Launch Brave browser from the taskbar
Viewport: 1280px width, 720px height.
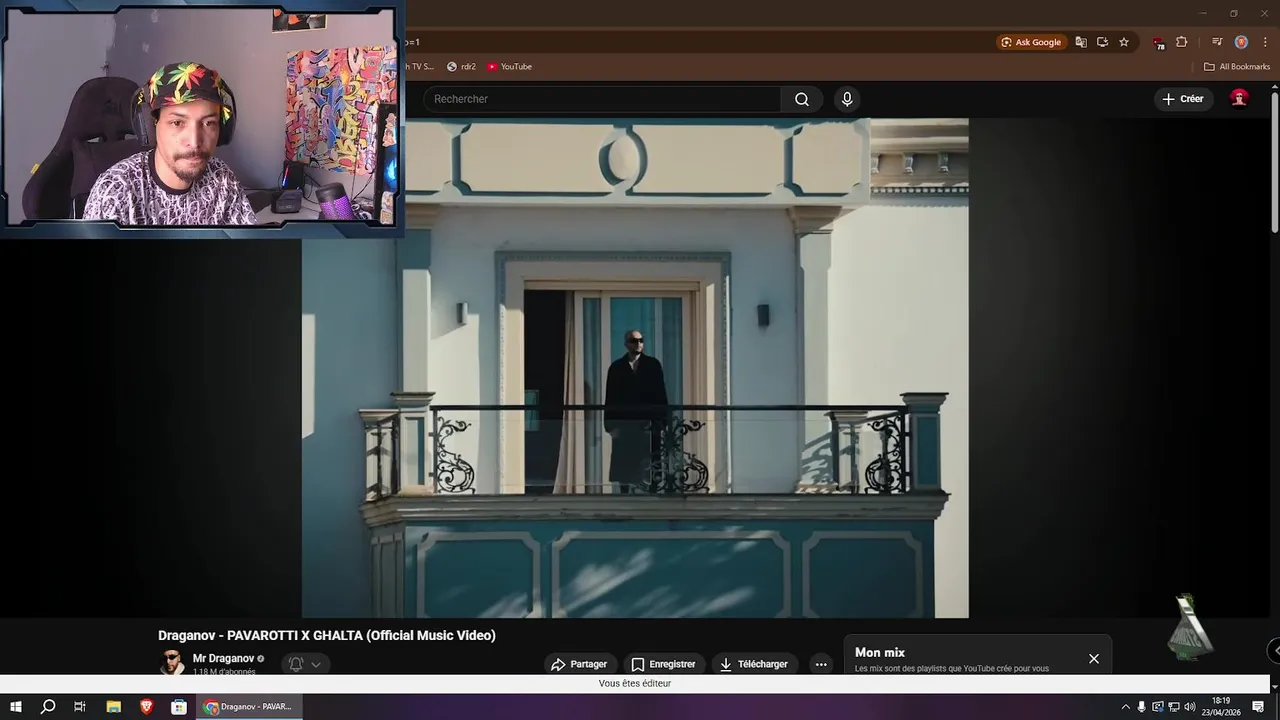tap(147, 707)
